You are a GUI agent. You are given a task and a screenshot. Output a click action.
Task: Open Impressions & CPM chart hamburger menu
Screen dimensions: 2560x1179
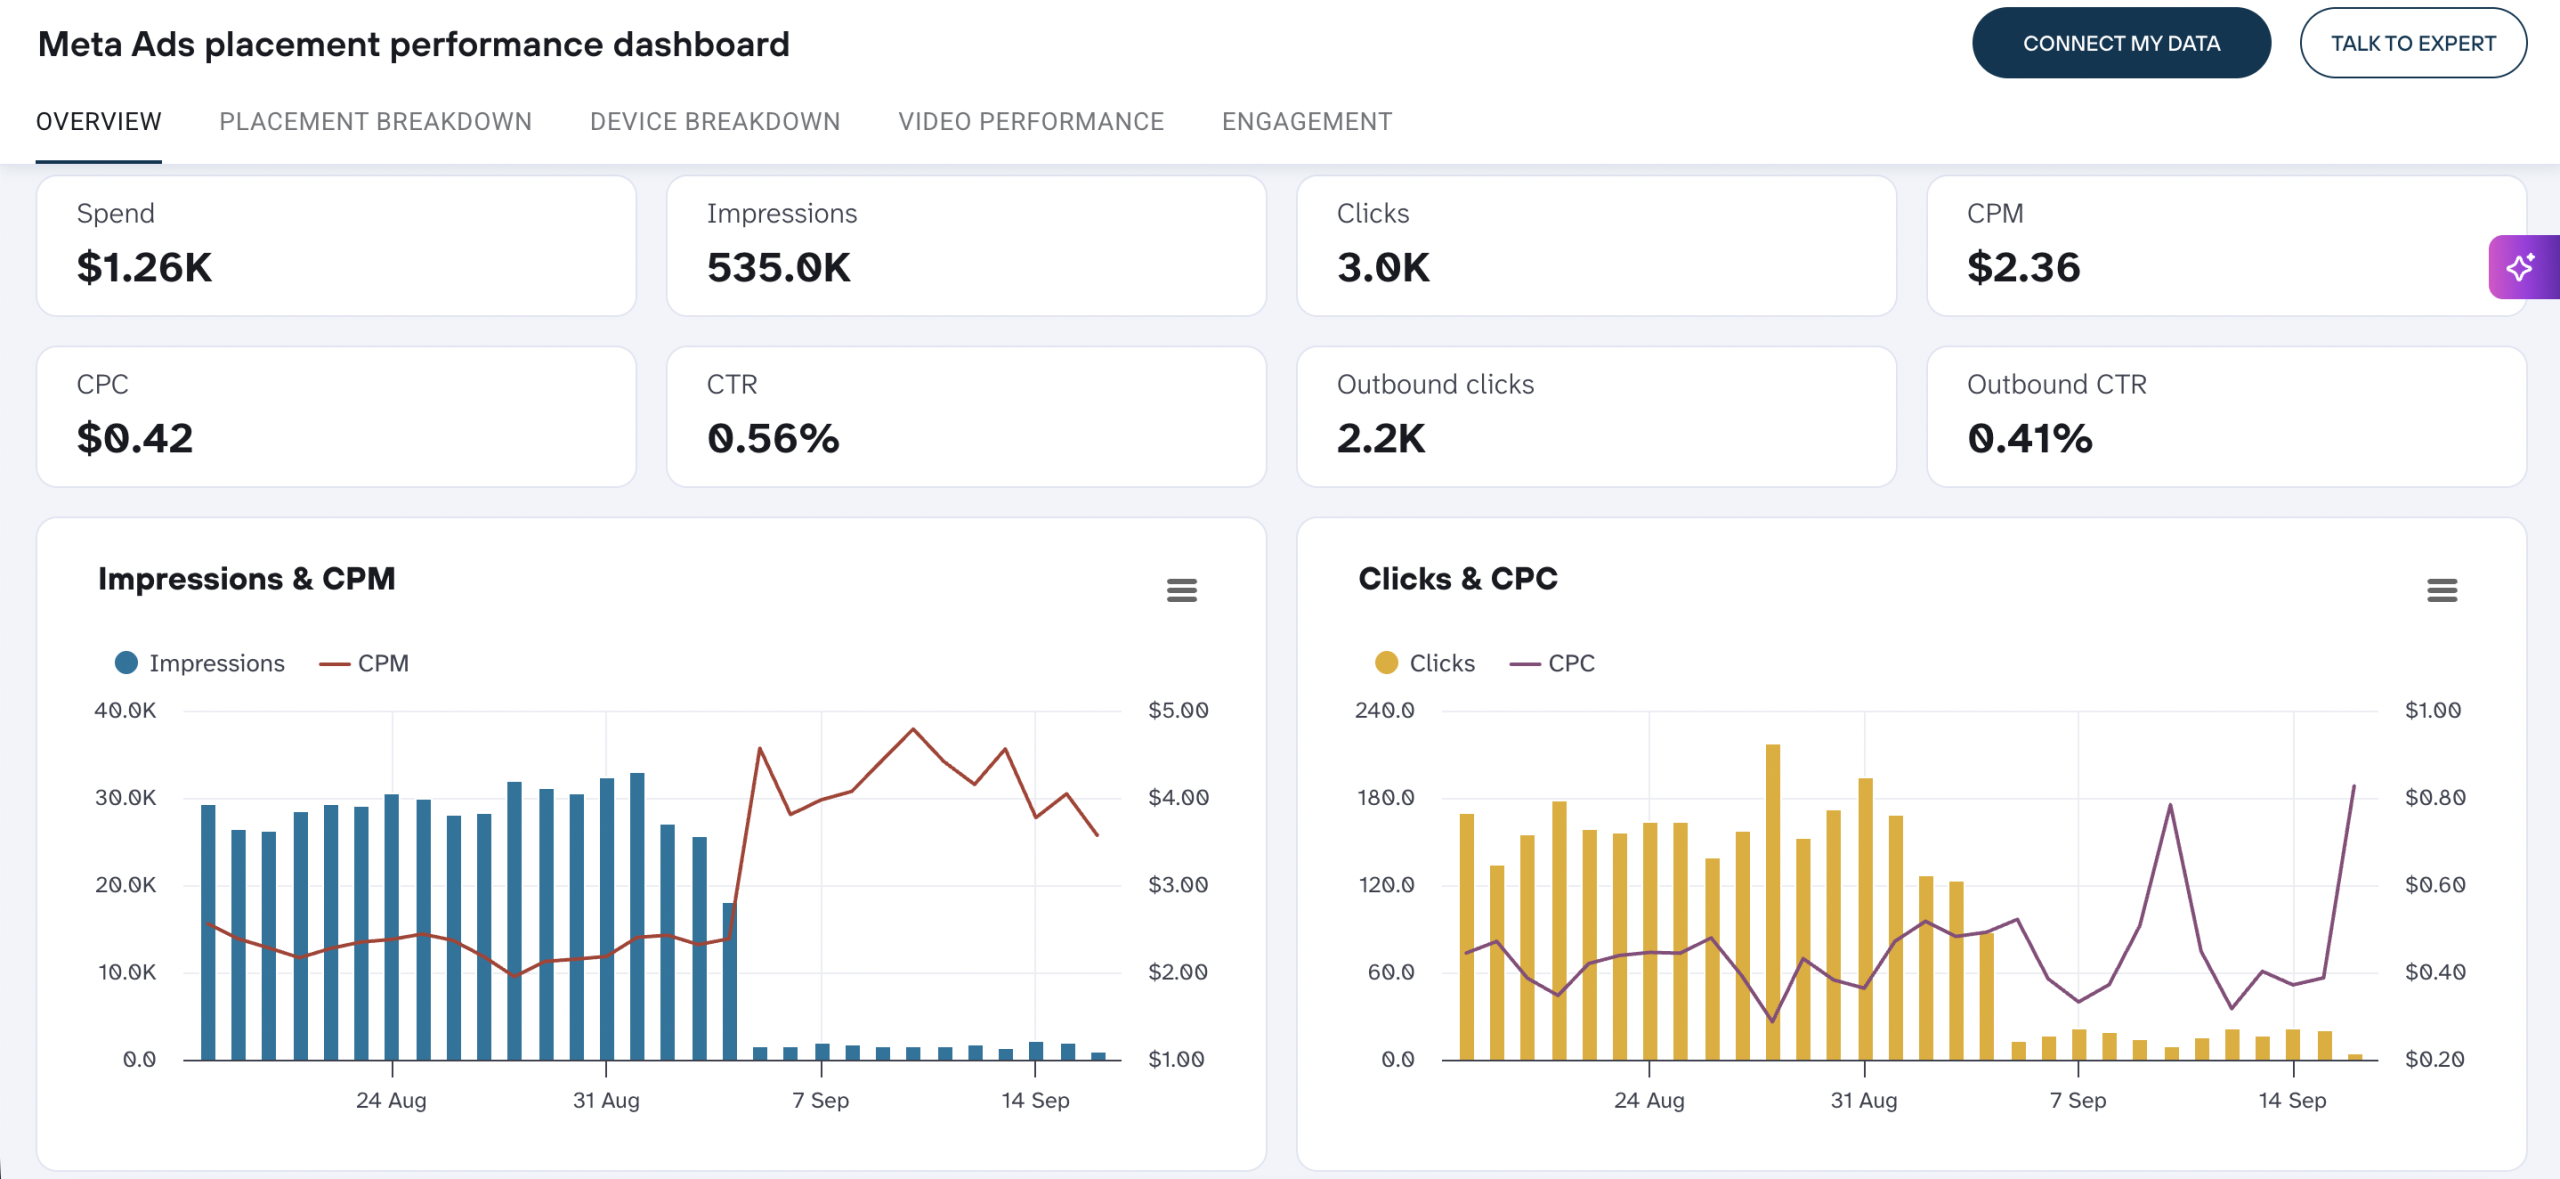click(x=1181, y=590)
